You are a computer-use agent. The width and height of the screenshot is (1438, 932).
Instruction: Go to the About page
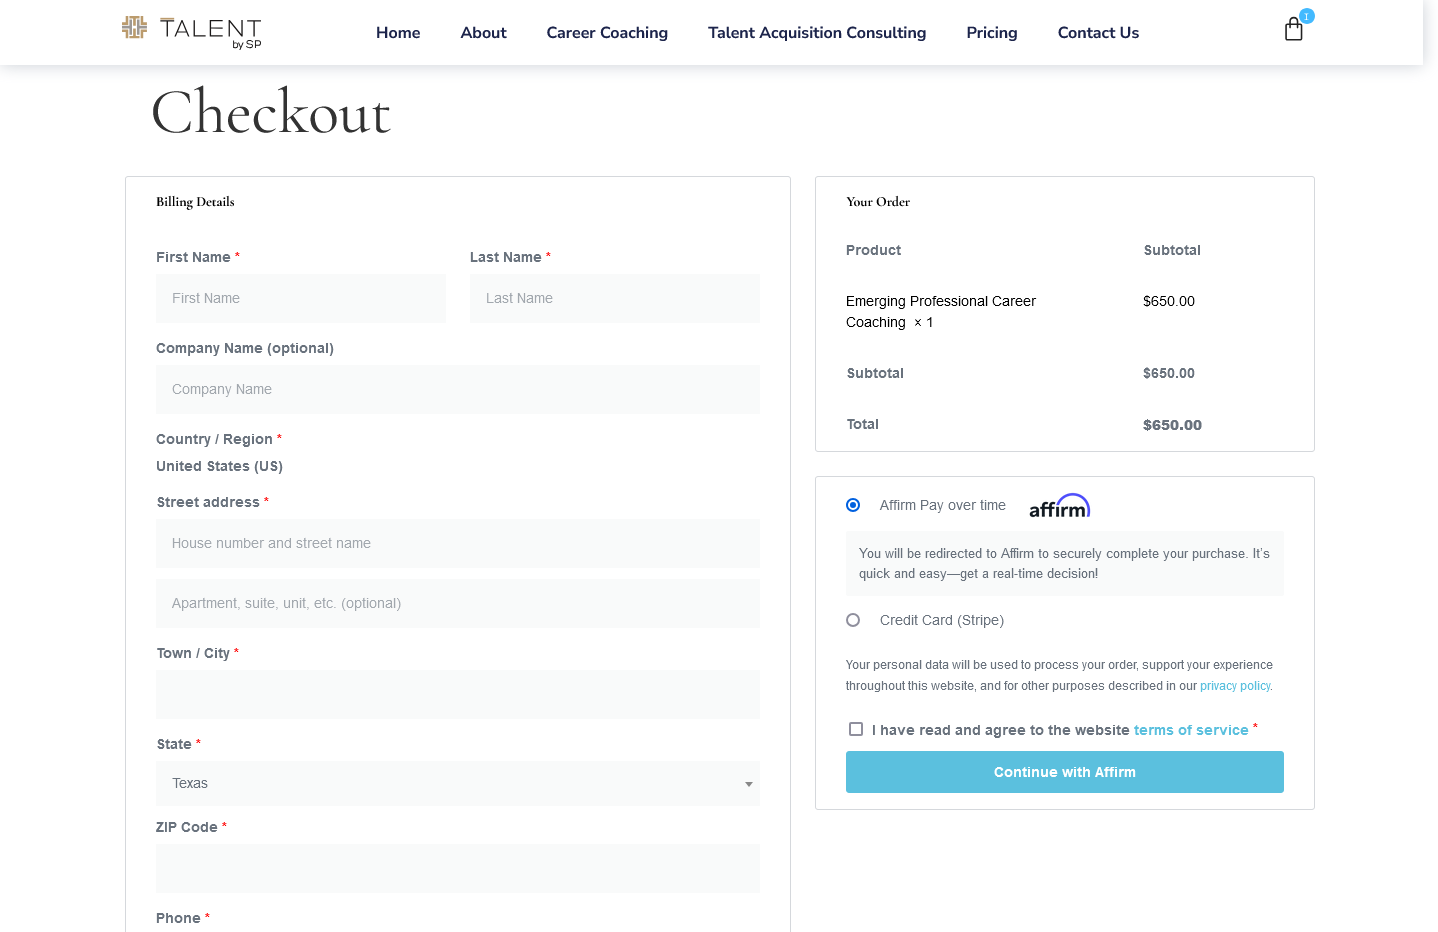click(x=483, y=33)
